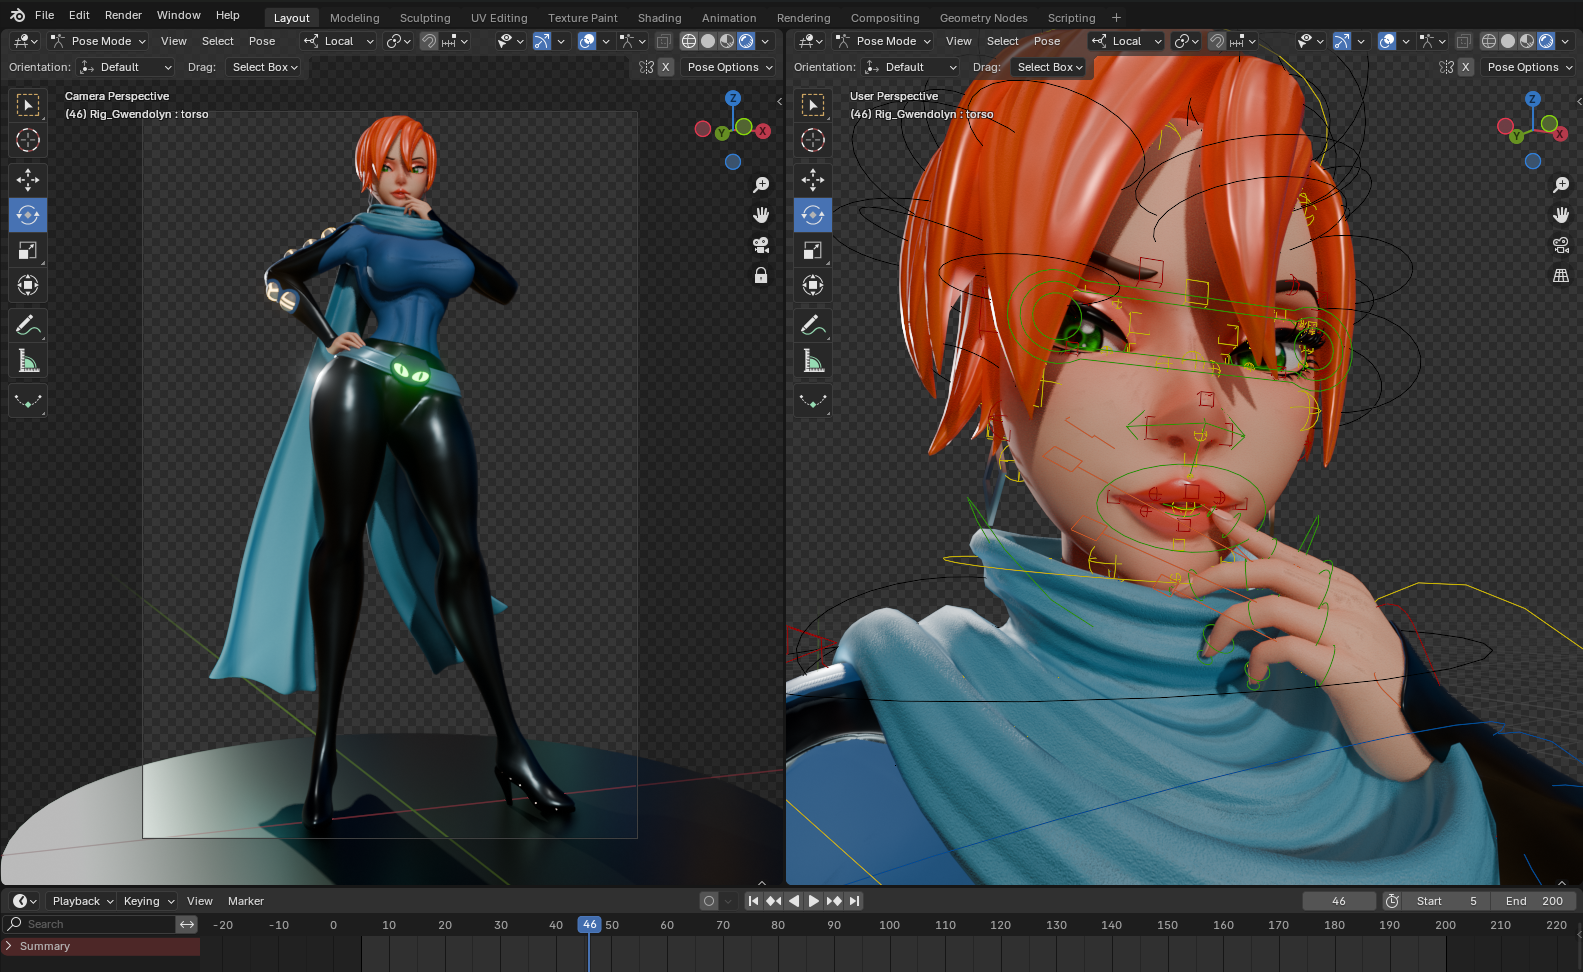The height and width of the screenshot is (972, 1583).
Task: Play animation in reverse
Action: (794, 901)
